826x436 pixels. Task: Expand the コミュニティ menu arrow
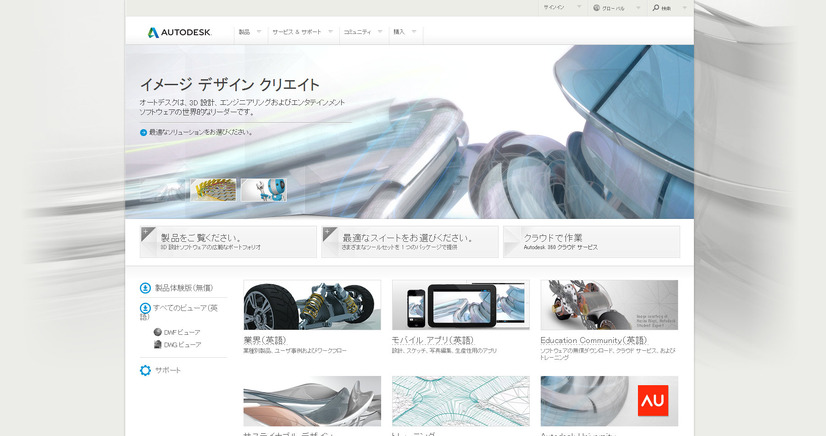(380, 32)
